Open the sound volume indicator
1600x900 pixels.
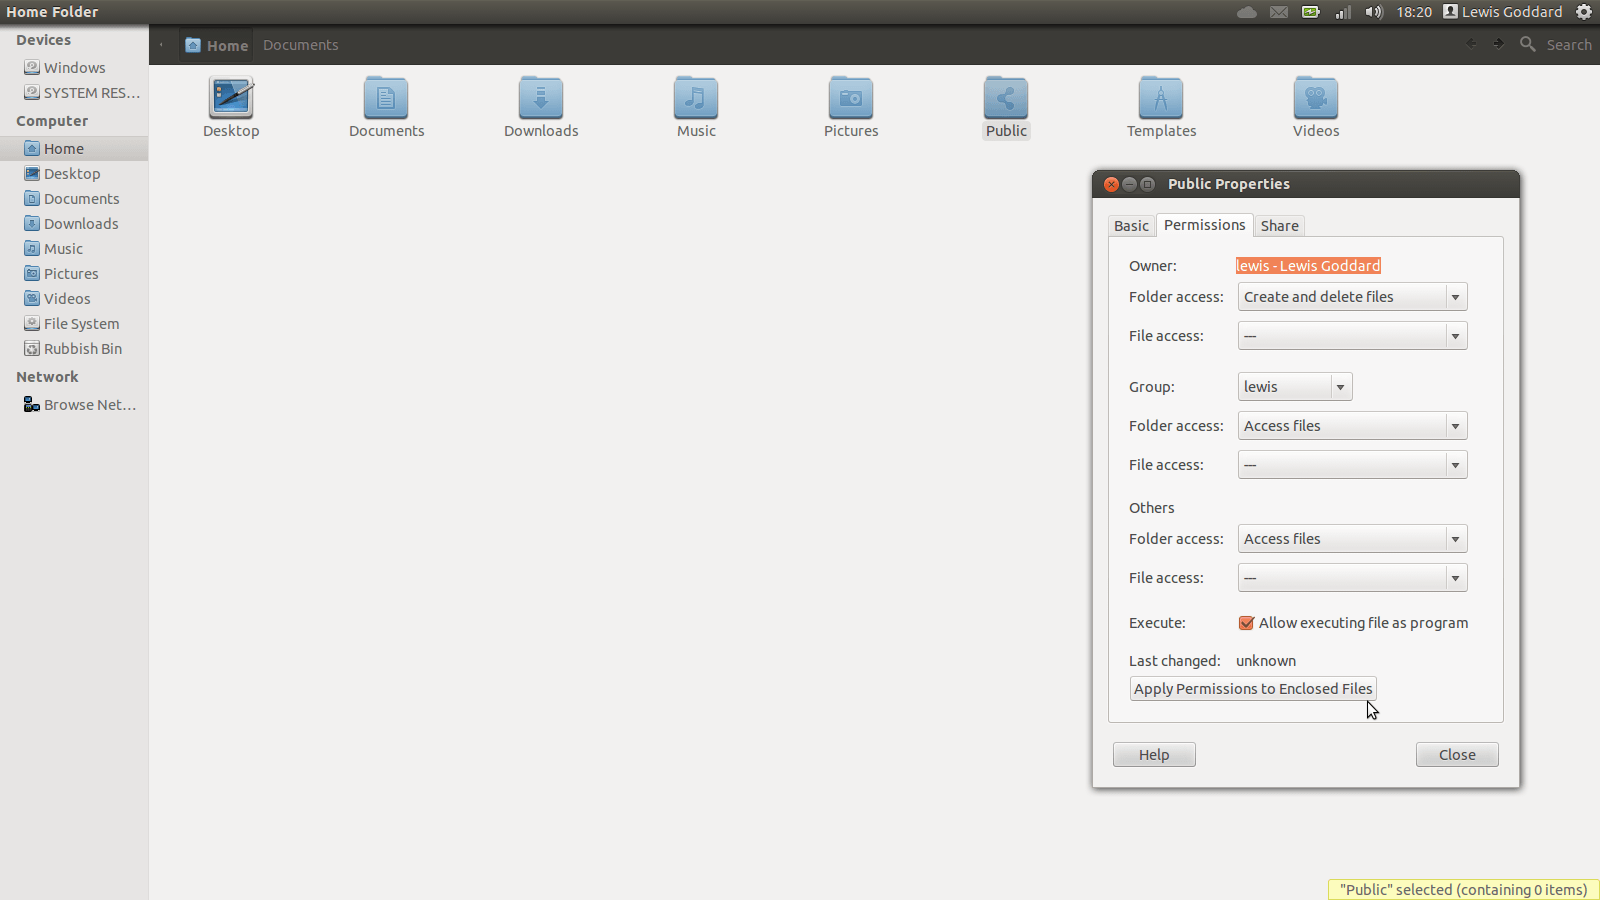[1374, 12]
